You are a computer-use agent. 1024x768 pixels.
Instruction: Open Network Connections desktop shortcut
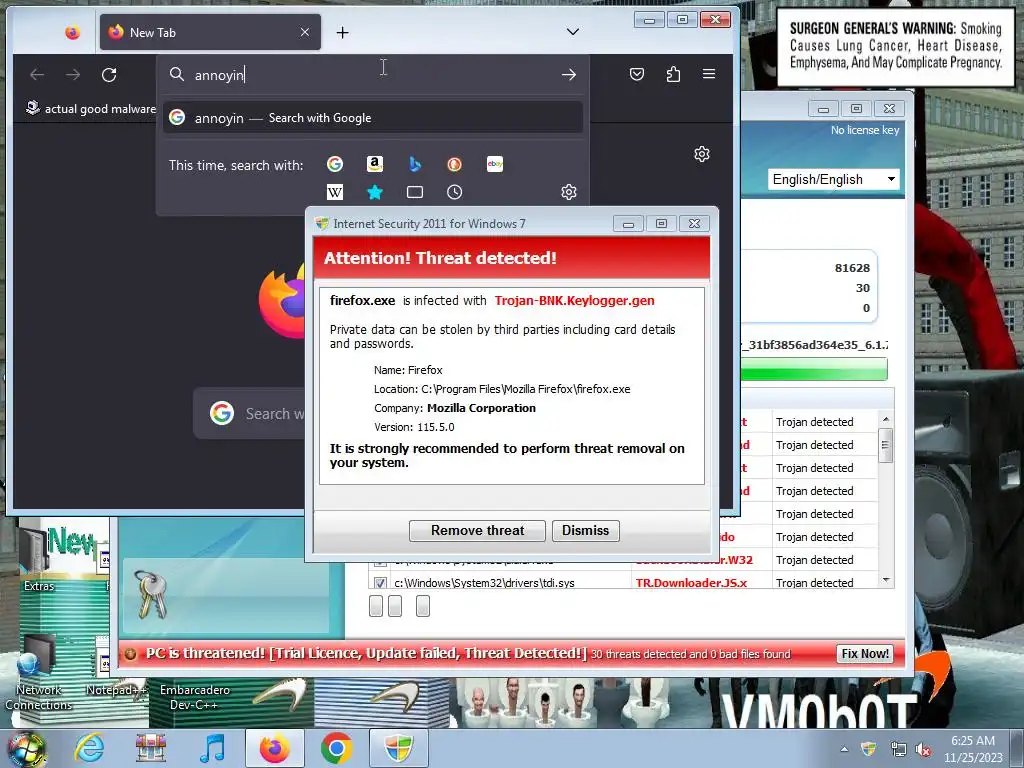click(39, 673)
